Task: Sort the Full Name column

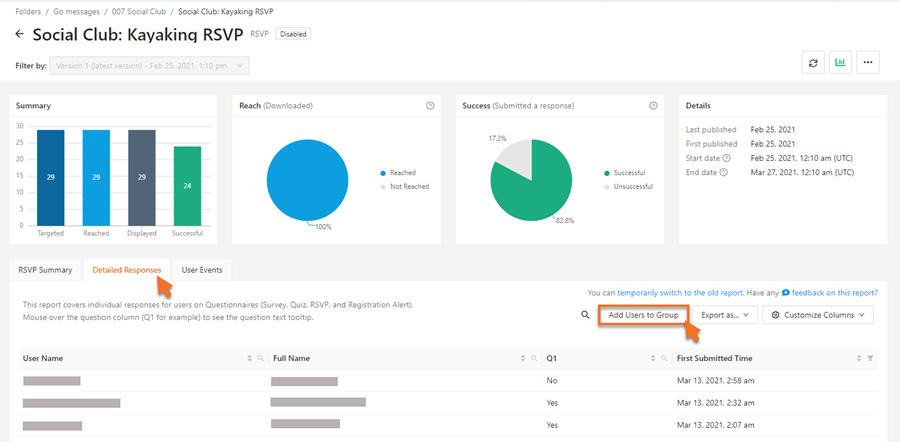Action: point(523,358)
